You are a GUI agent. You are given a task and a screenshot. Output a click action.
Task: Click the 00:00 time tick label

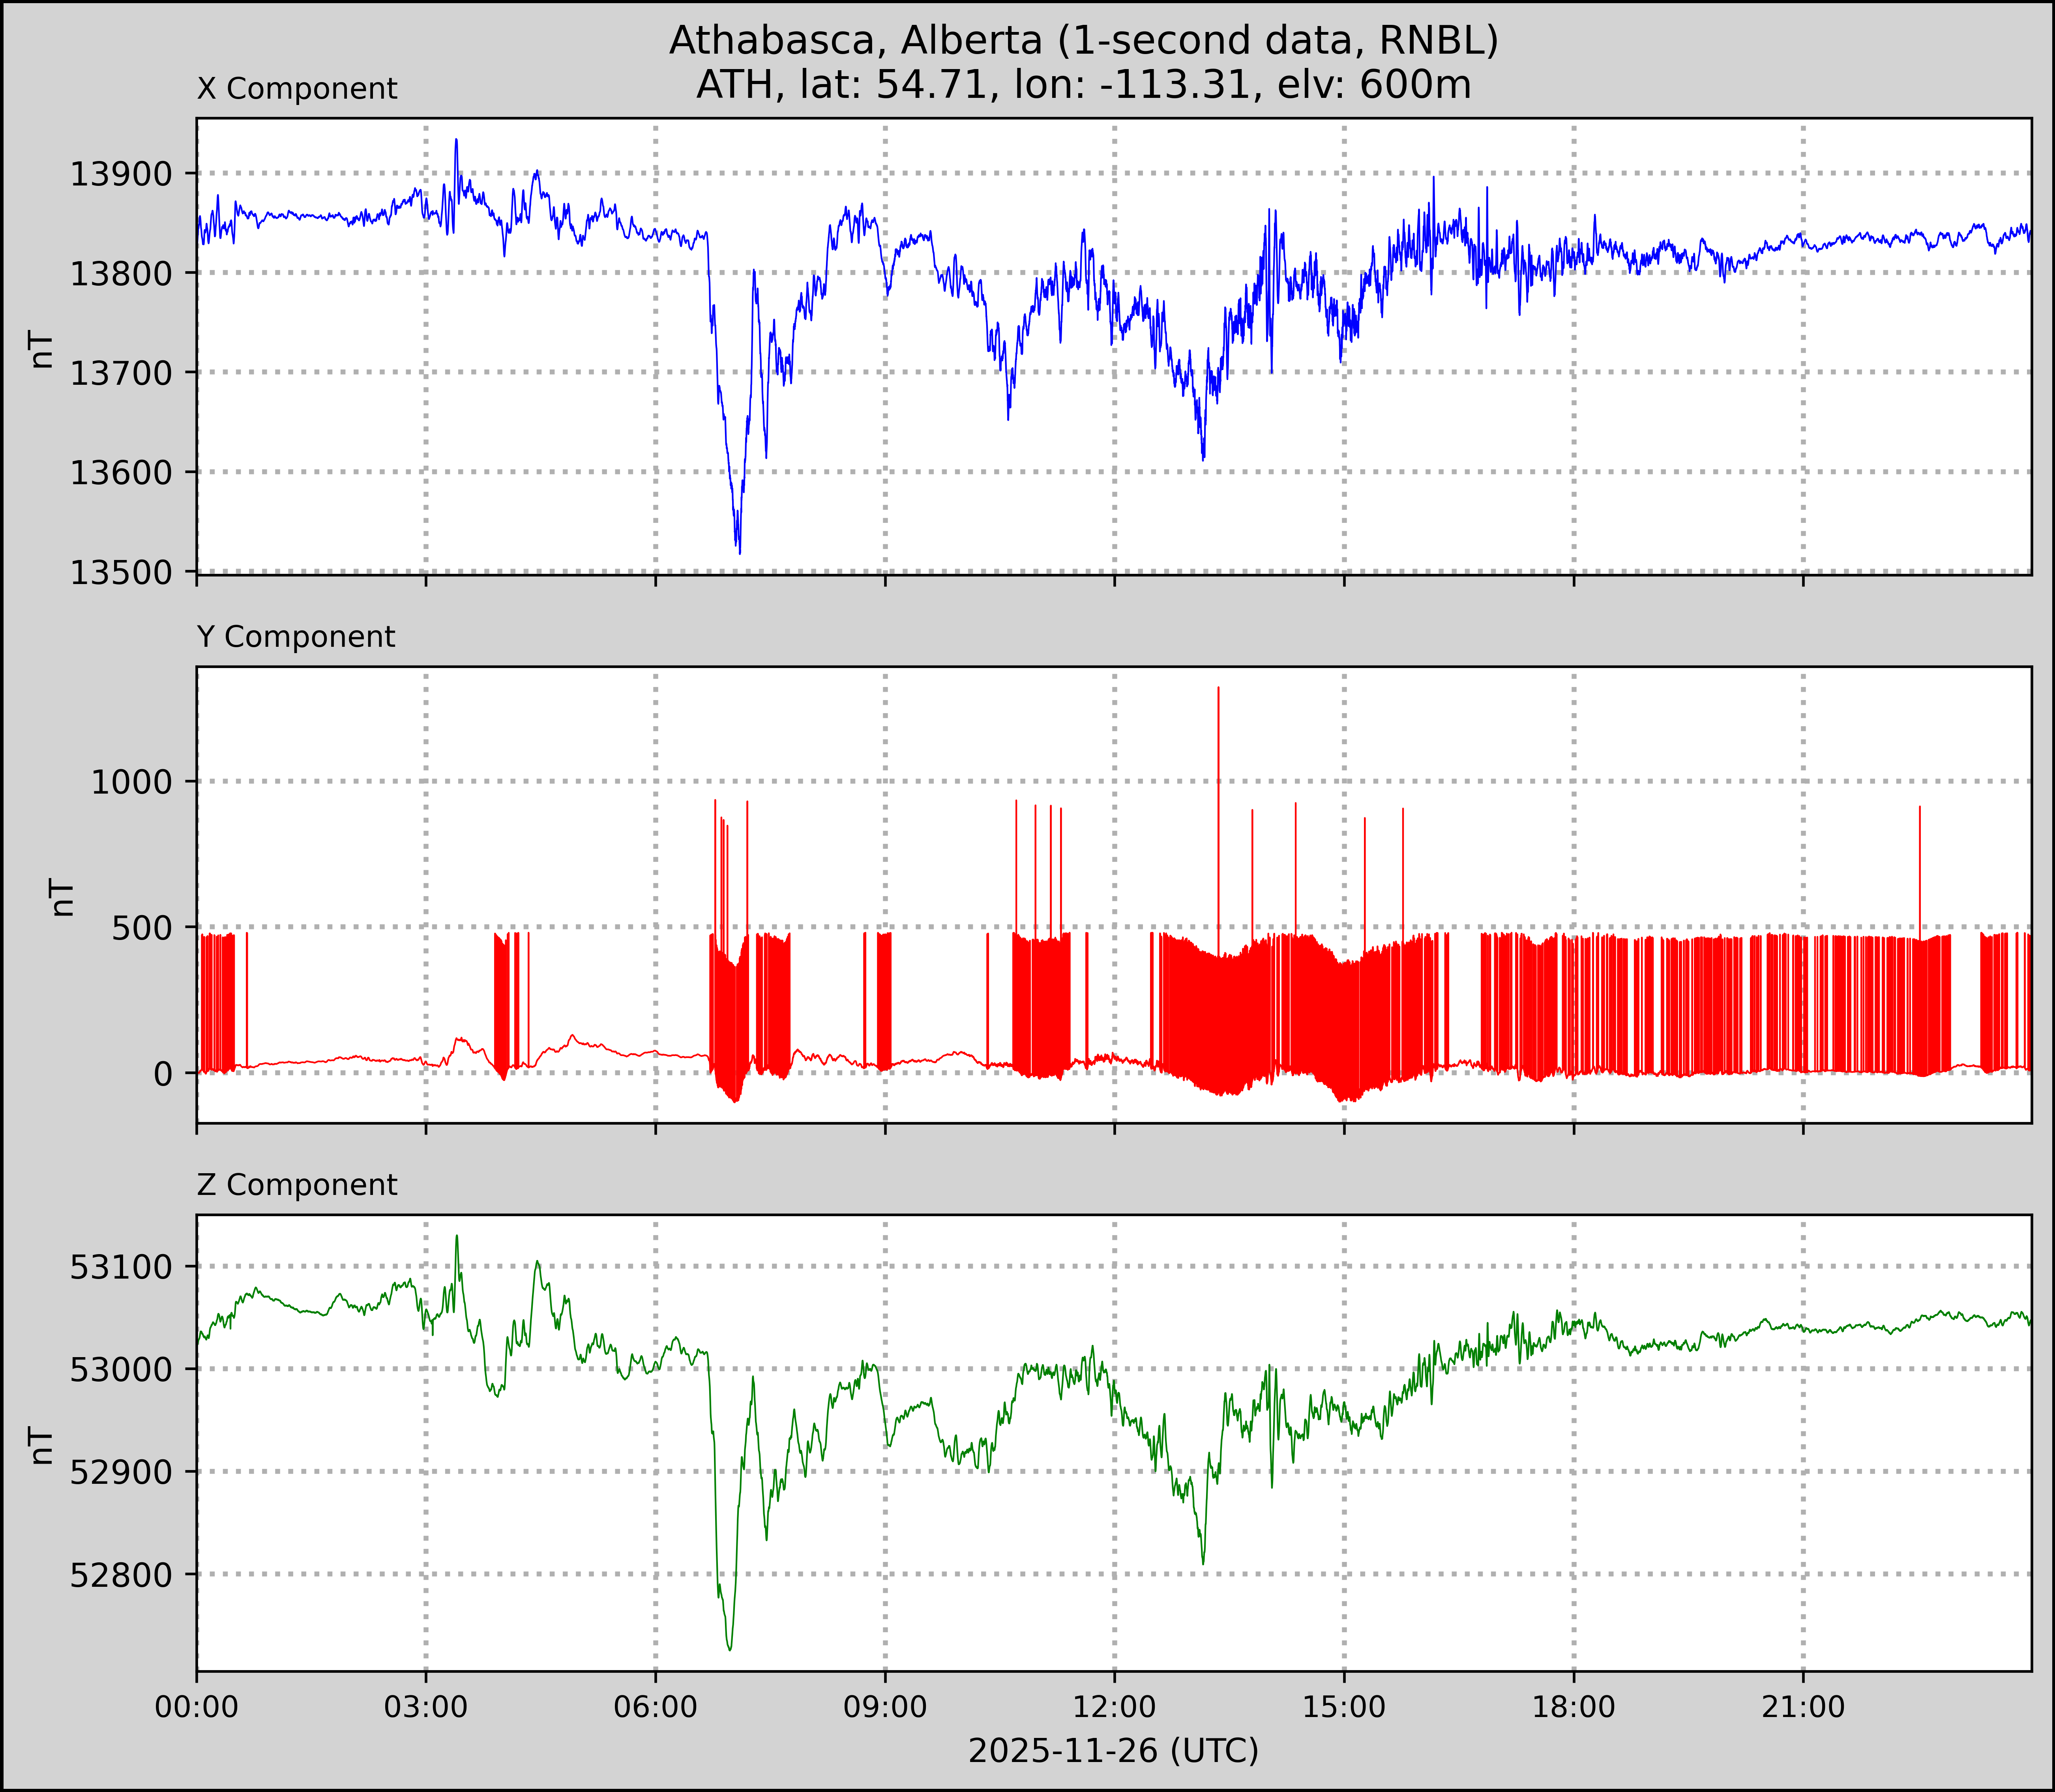[197, 1706]
